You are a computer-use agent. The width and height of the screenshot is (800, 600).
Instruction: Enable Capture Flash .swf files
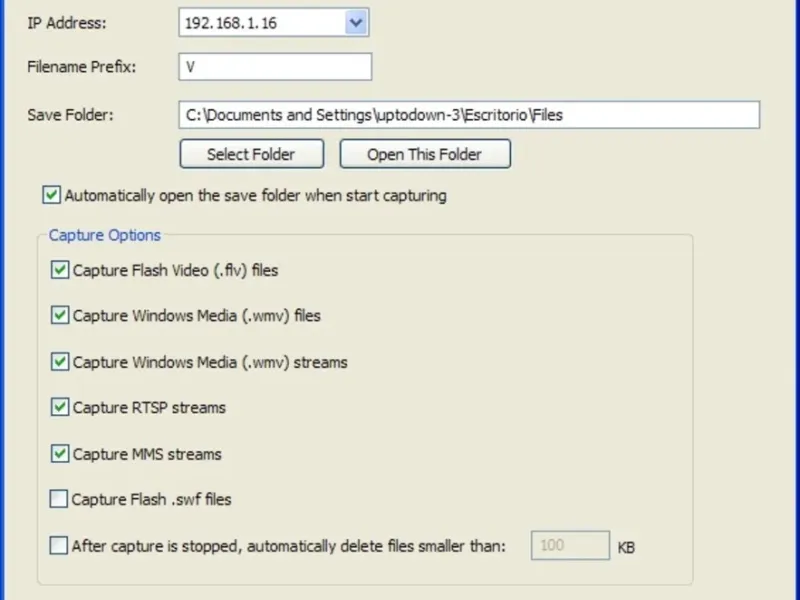[59, 499]
